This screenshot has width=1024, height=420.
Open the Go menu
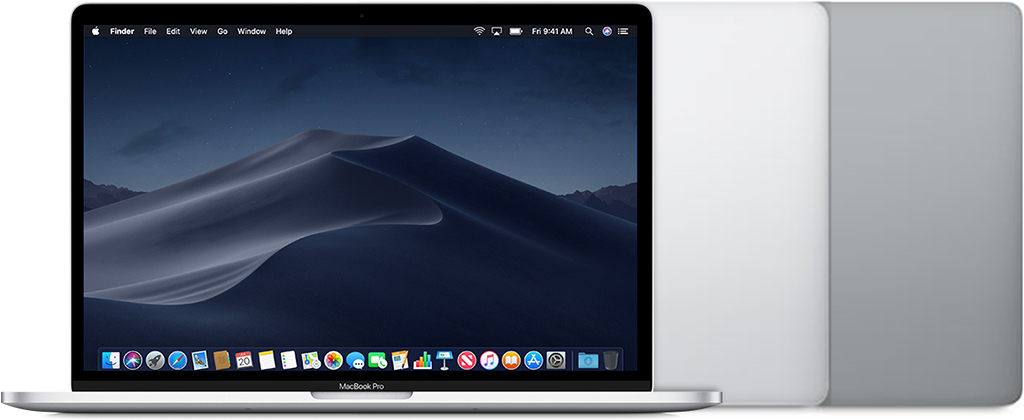pos(222,32)
